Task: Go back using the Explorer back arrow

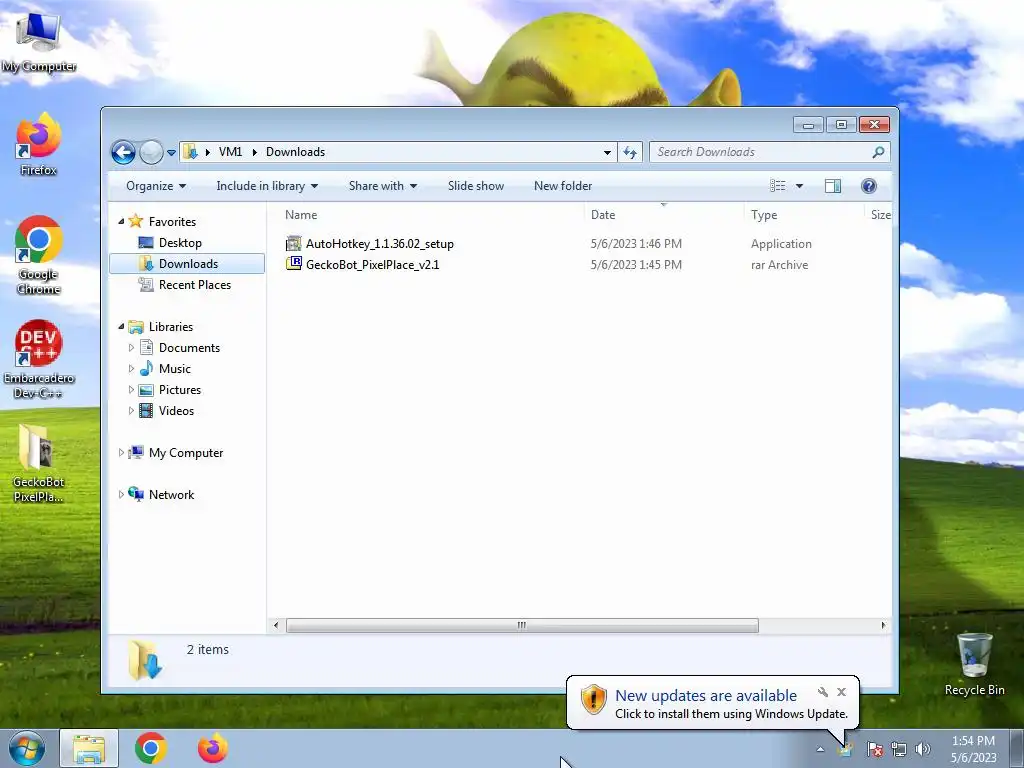Action: (x=123, y=152)
